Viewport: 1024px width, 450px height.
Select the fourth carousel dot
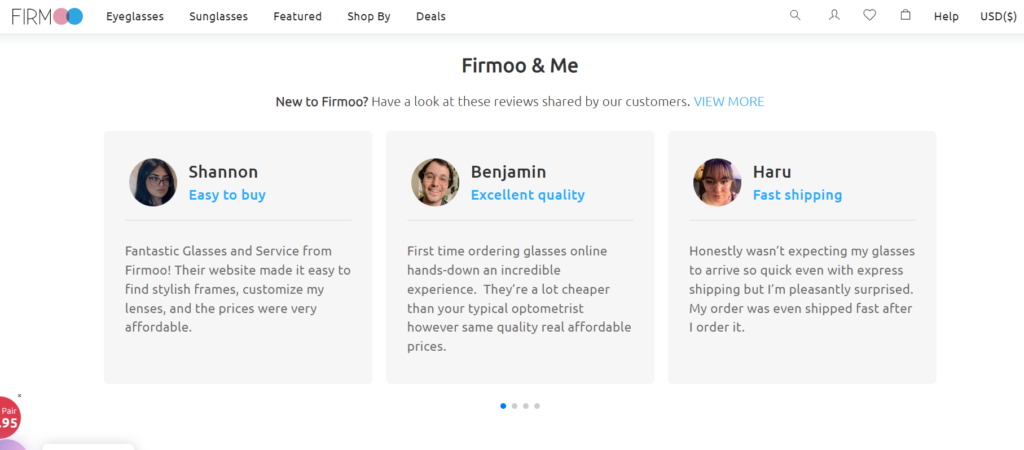click(537, 406)
